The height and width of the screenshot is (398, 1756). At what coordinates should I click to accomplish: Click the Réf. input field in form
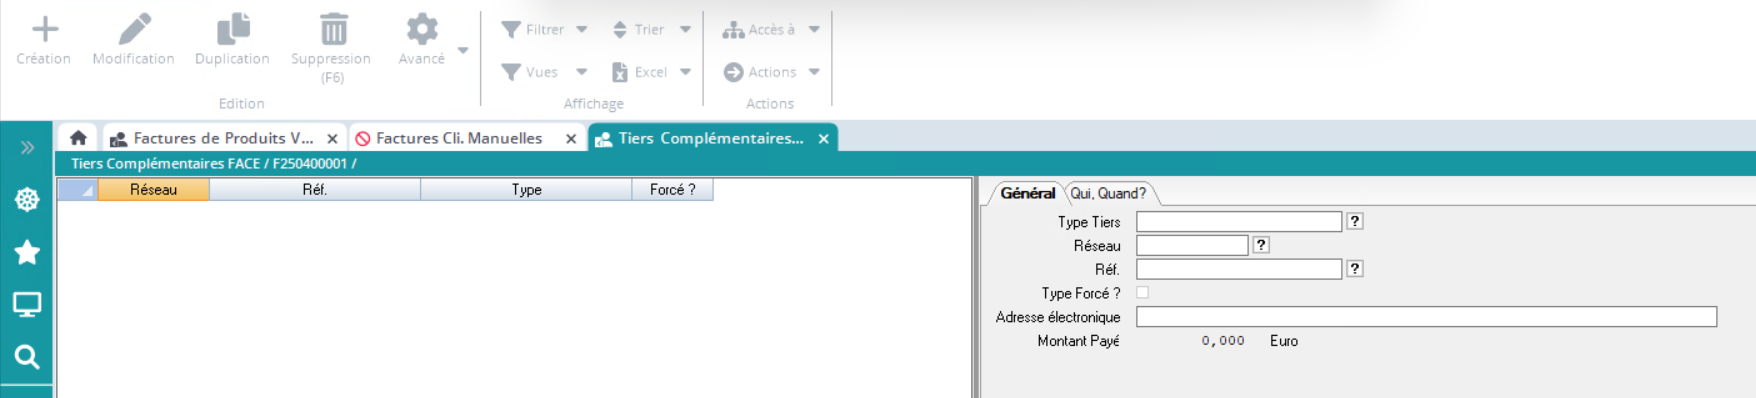tap(1239, 269)
